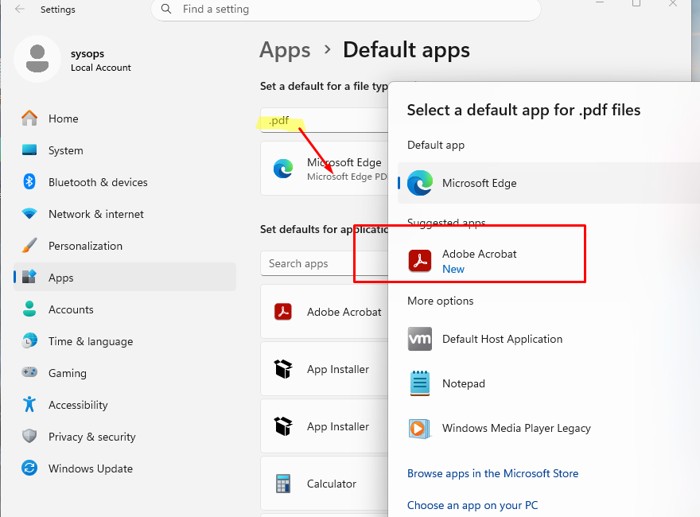Click the Notepad icon in More options
This screenshot has width=700, height=517.
420,383
